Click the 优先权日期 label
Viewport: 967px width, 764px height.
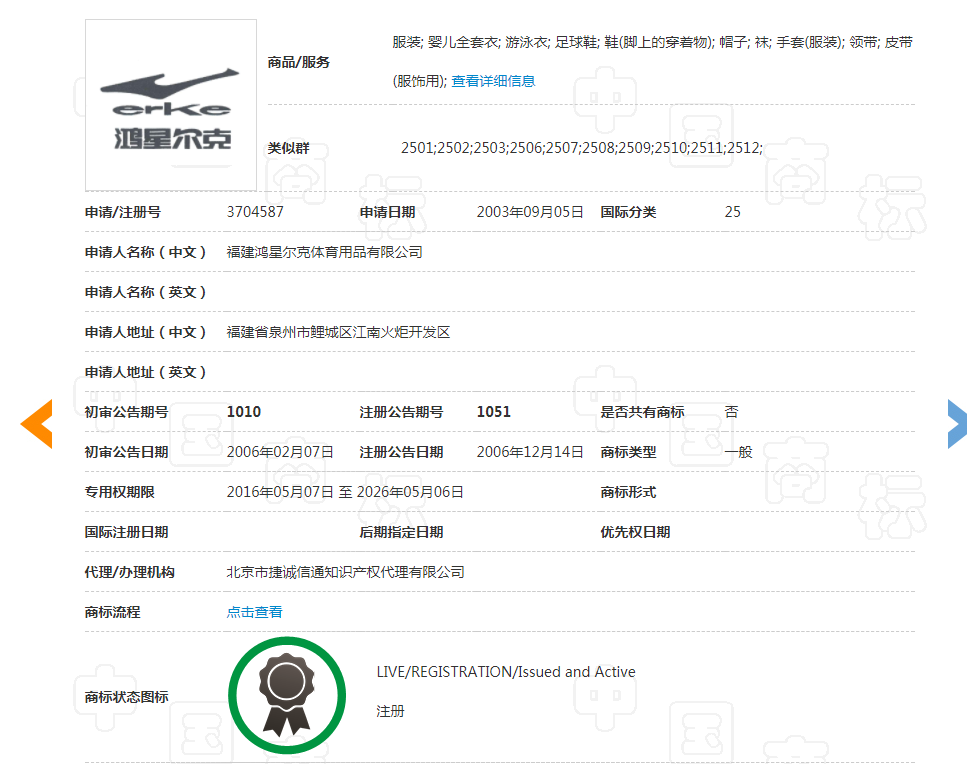(635, 532)
